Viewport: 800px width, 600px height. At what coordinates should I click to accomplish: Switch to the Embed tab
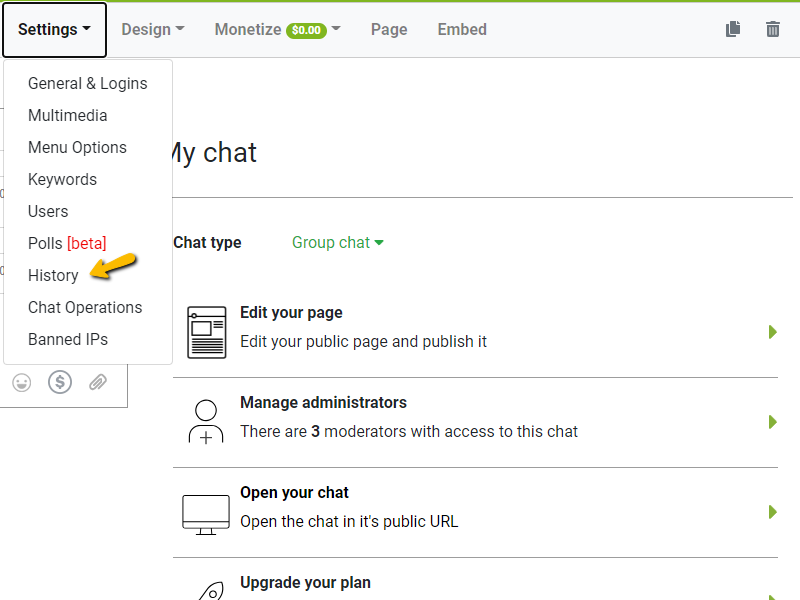click(x=461, y=29)
